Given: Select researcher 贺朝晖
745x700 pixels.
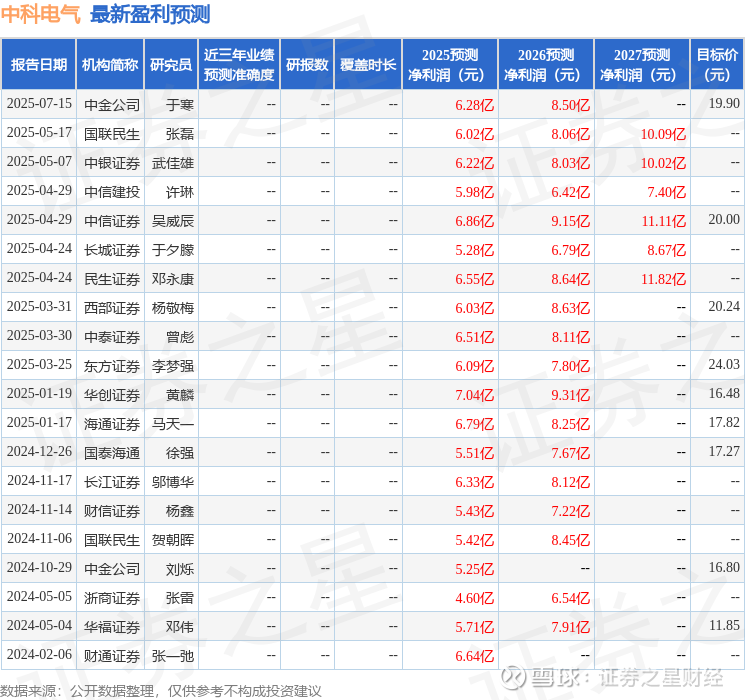Looking at the screenshot, I should coord(172,540).
